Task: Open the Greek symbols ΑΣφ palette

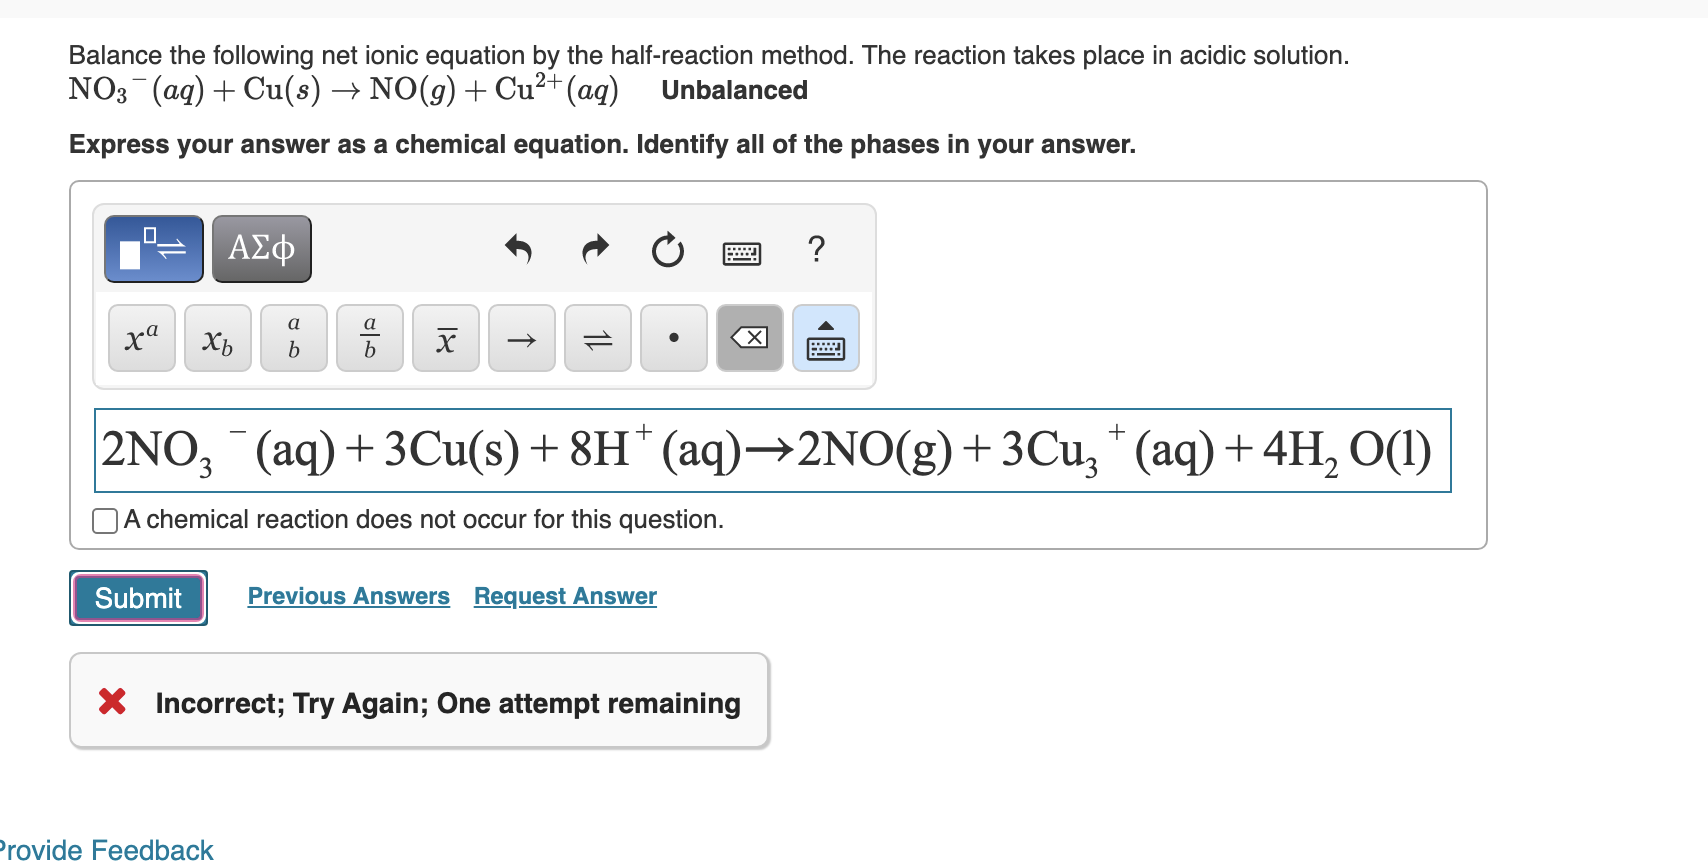Action: [x=261, y=248]
